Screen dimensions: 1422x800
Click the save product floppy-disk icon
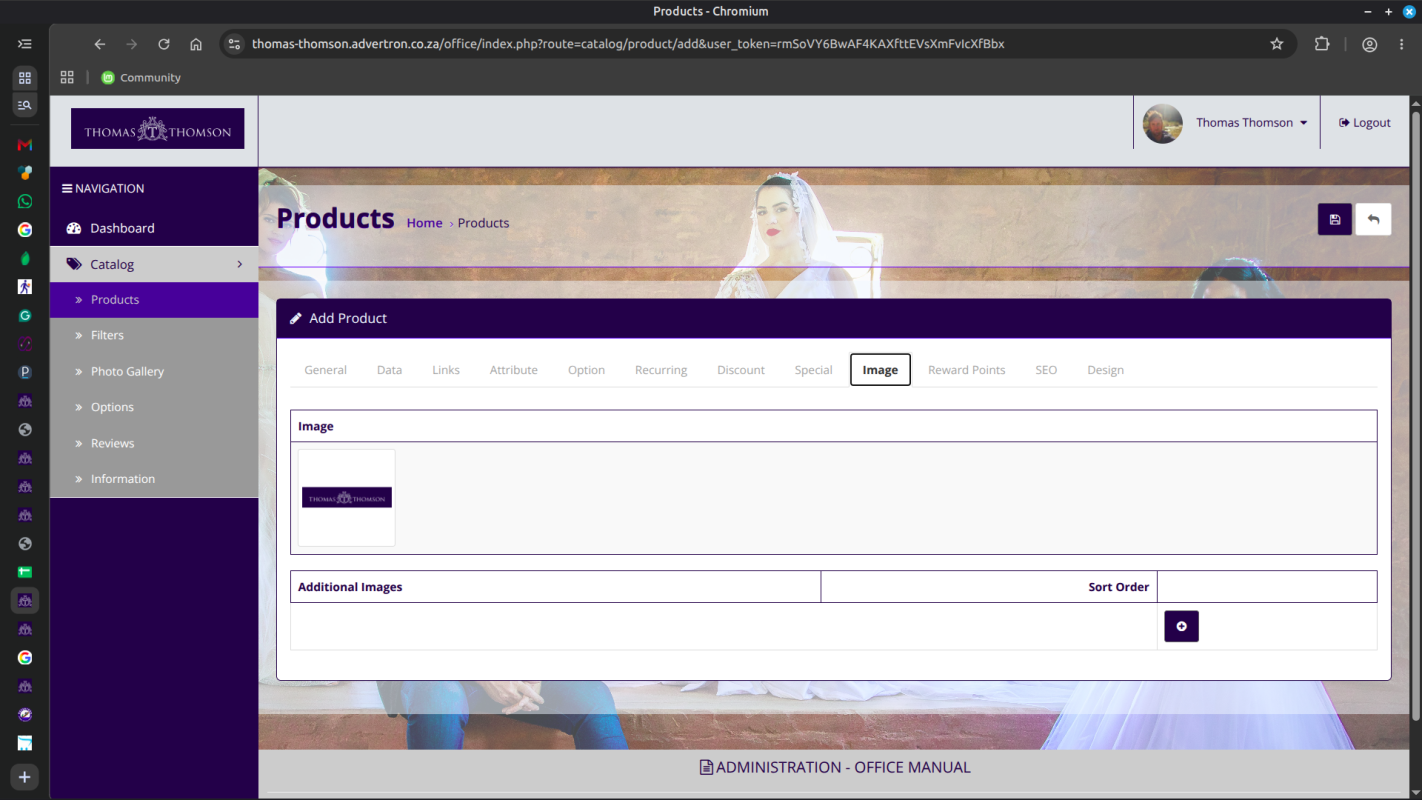(1334, 219)
